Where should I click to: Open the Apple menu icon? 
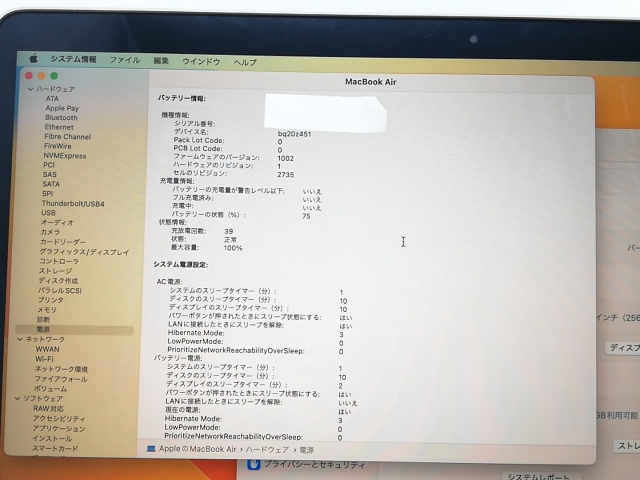(33, 59)
